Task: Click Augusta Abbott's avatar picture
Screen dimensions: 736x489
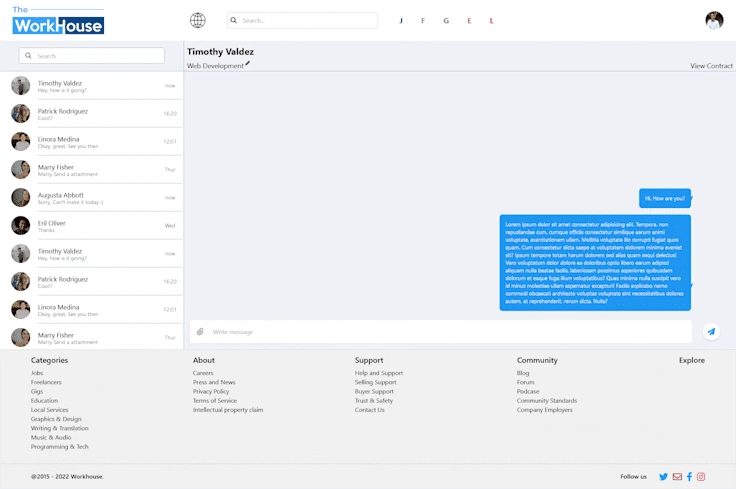Action: (x=21, y=198)
